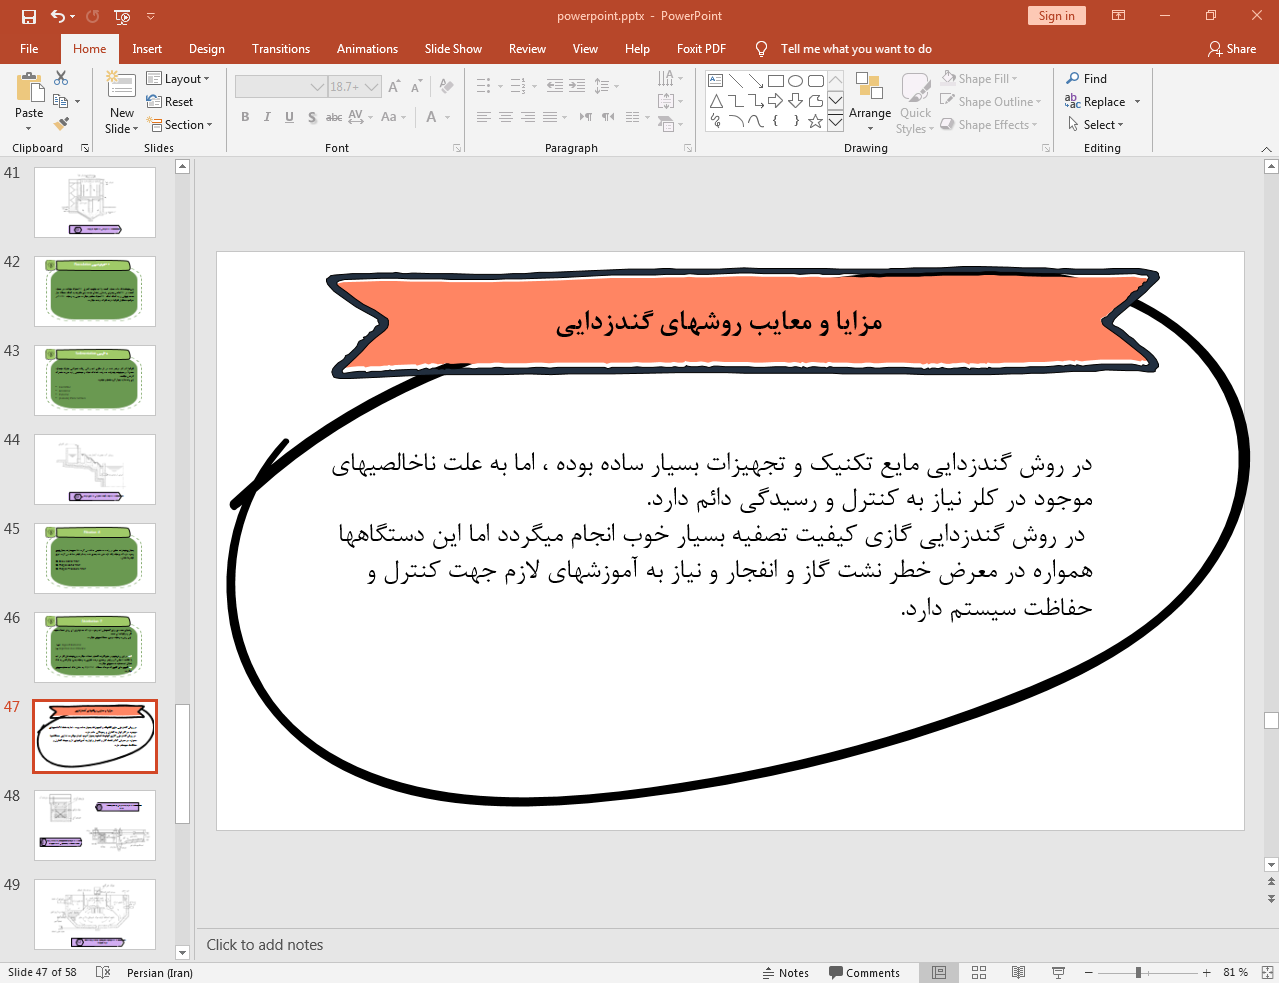This screenshot has width=1279, height=983.
Task: Click the spell check status icon
Action: (102, 972)
